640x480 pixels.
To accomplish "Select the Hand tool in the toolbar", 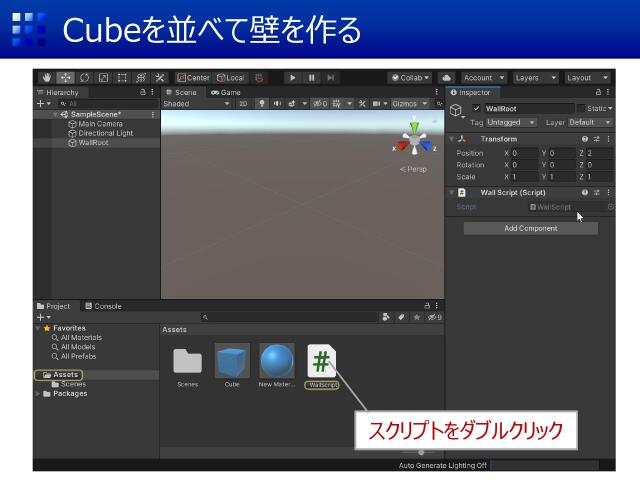I will click(x=47, y=78).
